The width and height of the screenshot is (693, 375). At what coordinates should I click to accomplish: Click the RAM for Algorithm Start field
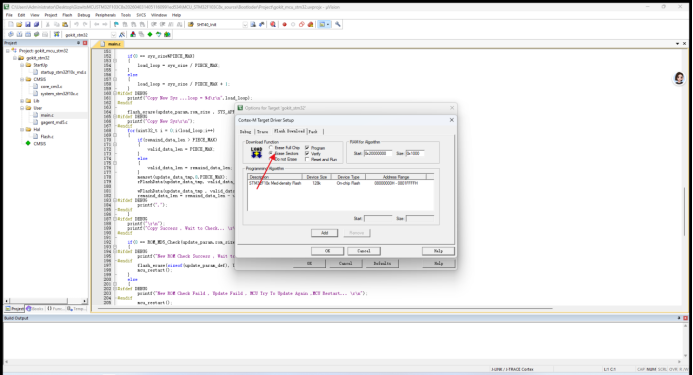click(x=378, y=153)
